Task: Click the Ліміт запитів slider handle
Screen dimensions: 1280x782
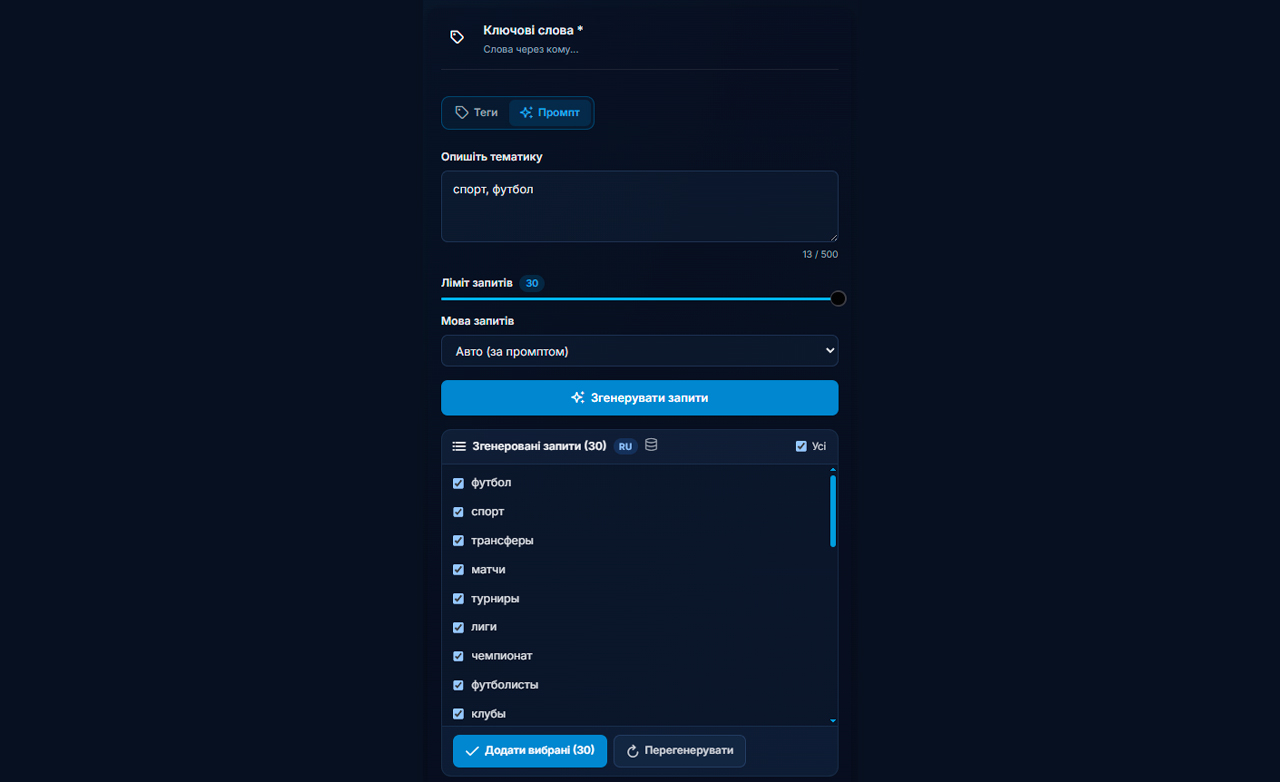Action: coord(838,298)
